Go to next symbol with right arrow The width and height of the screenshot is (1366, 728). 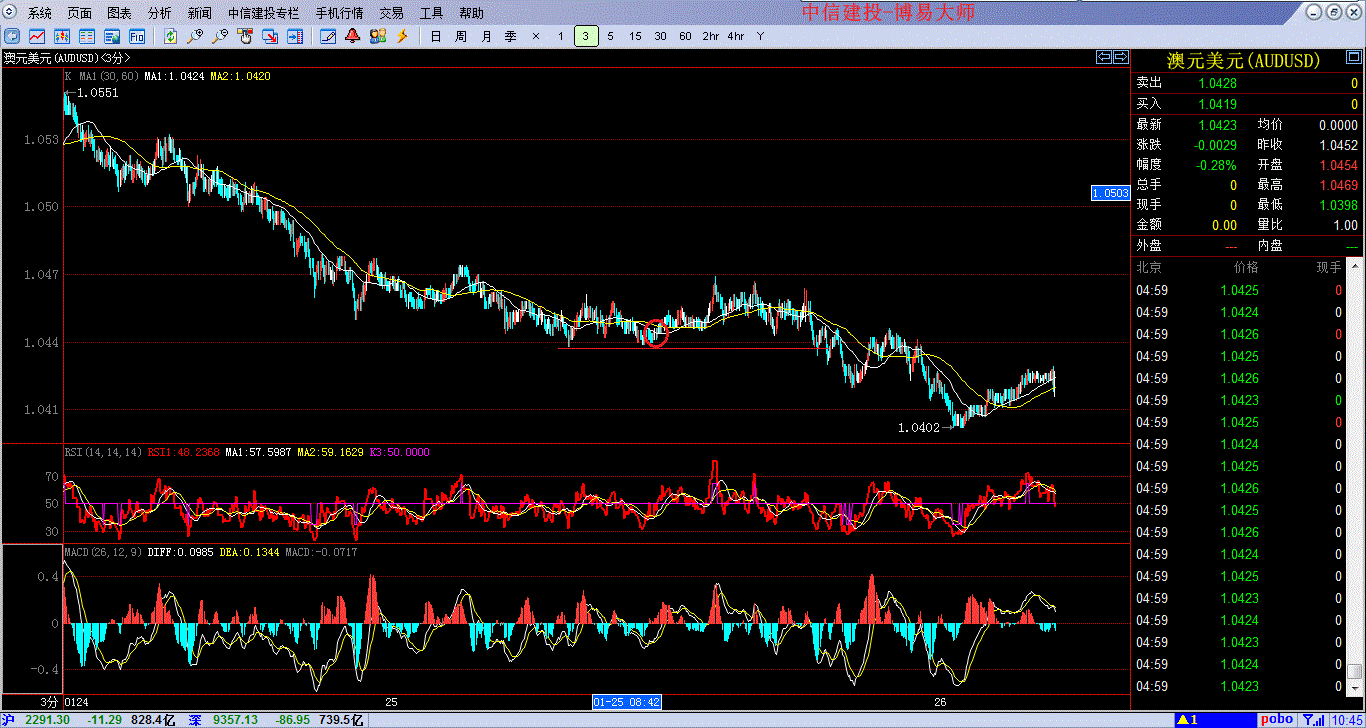pos(1120,57)
